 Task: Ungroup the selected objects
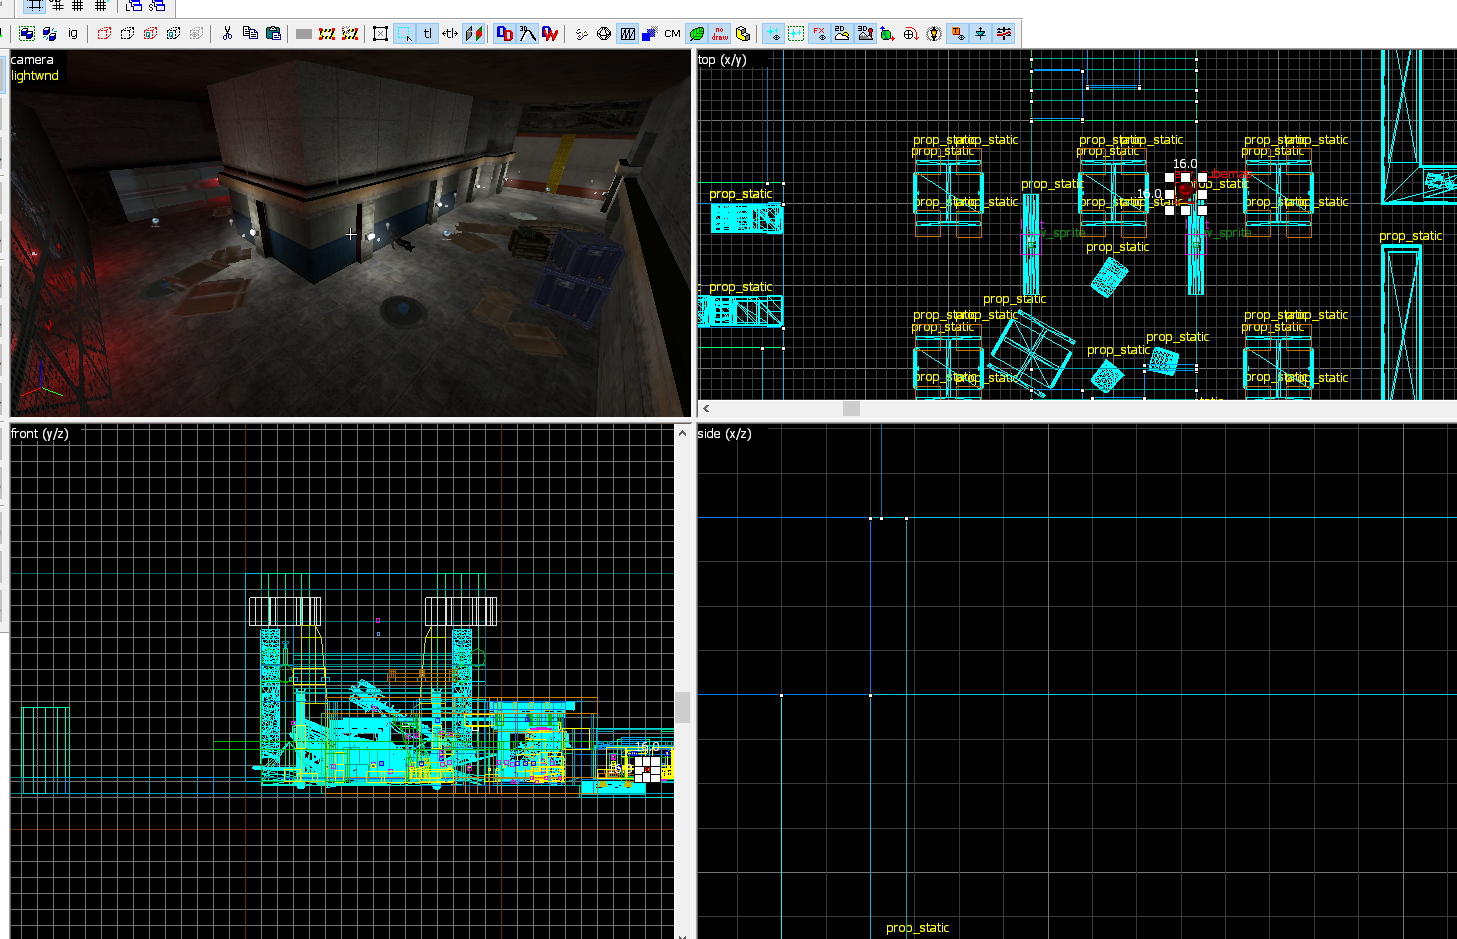tap(49, 33)
